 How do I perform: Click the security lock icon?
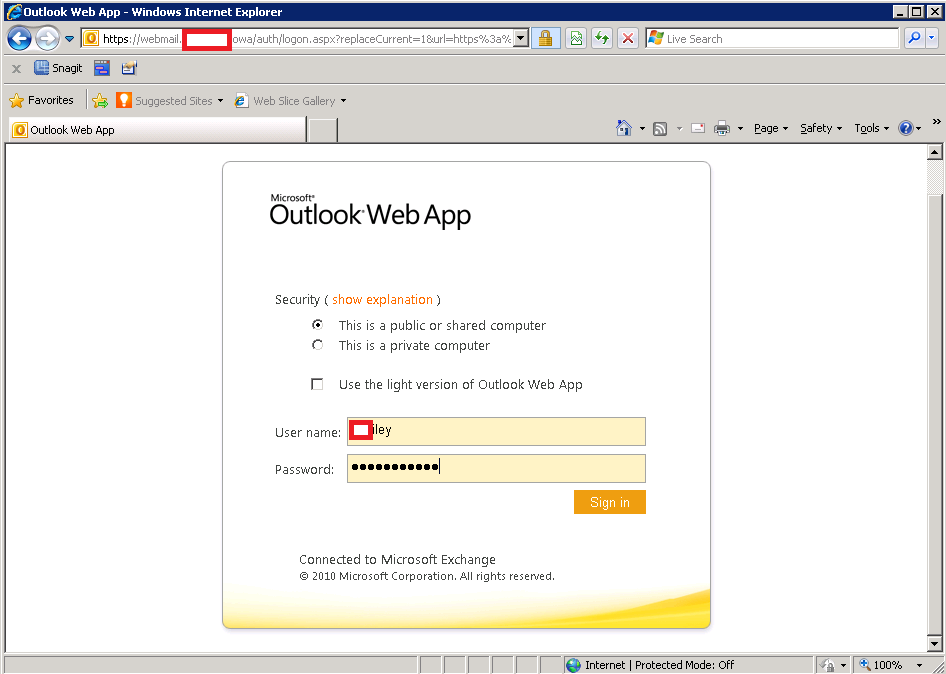click(545, 39)
